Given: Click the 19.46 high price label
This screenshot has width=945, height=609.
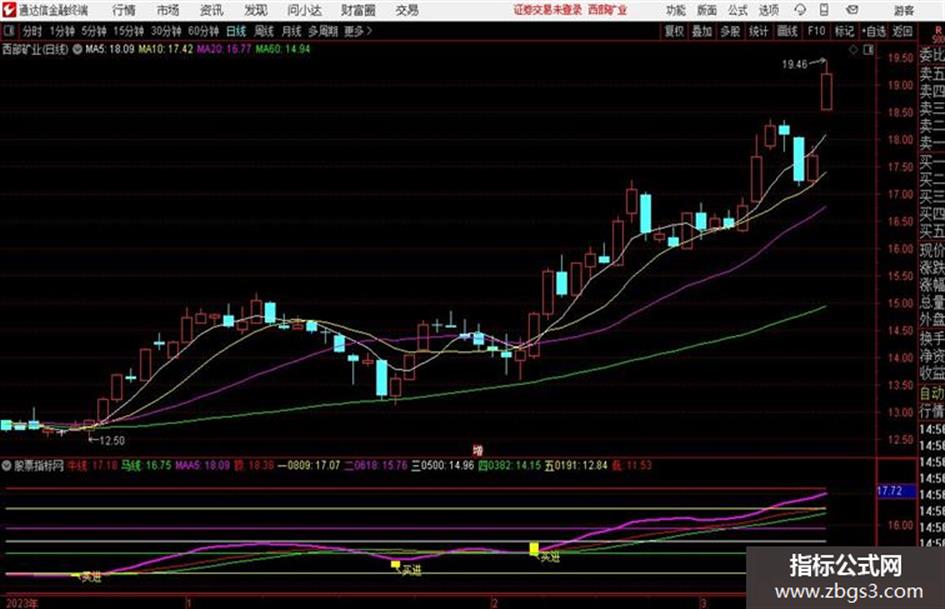Looking at the screenshot, I should (x=794, y=65).
